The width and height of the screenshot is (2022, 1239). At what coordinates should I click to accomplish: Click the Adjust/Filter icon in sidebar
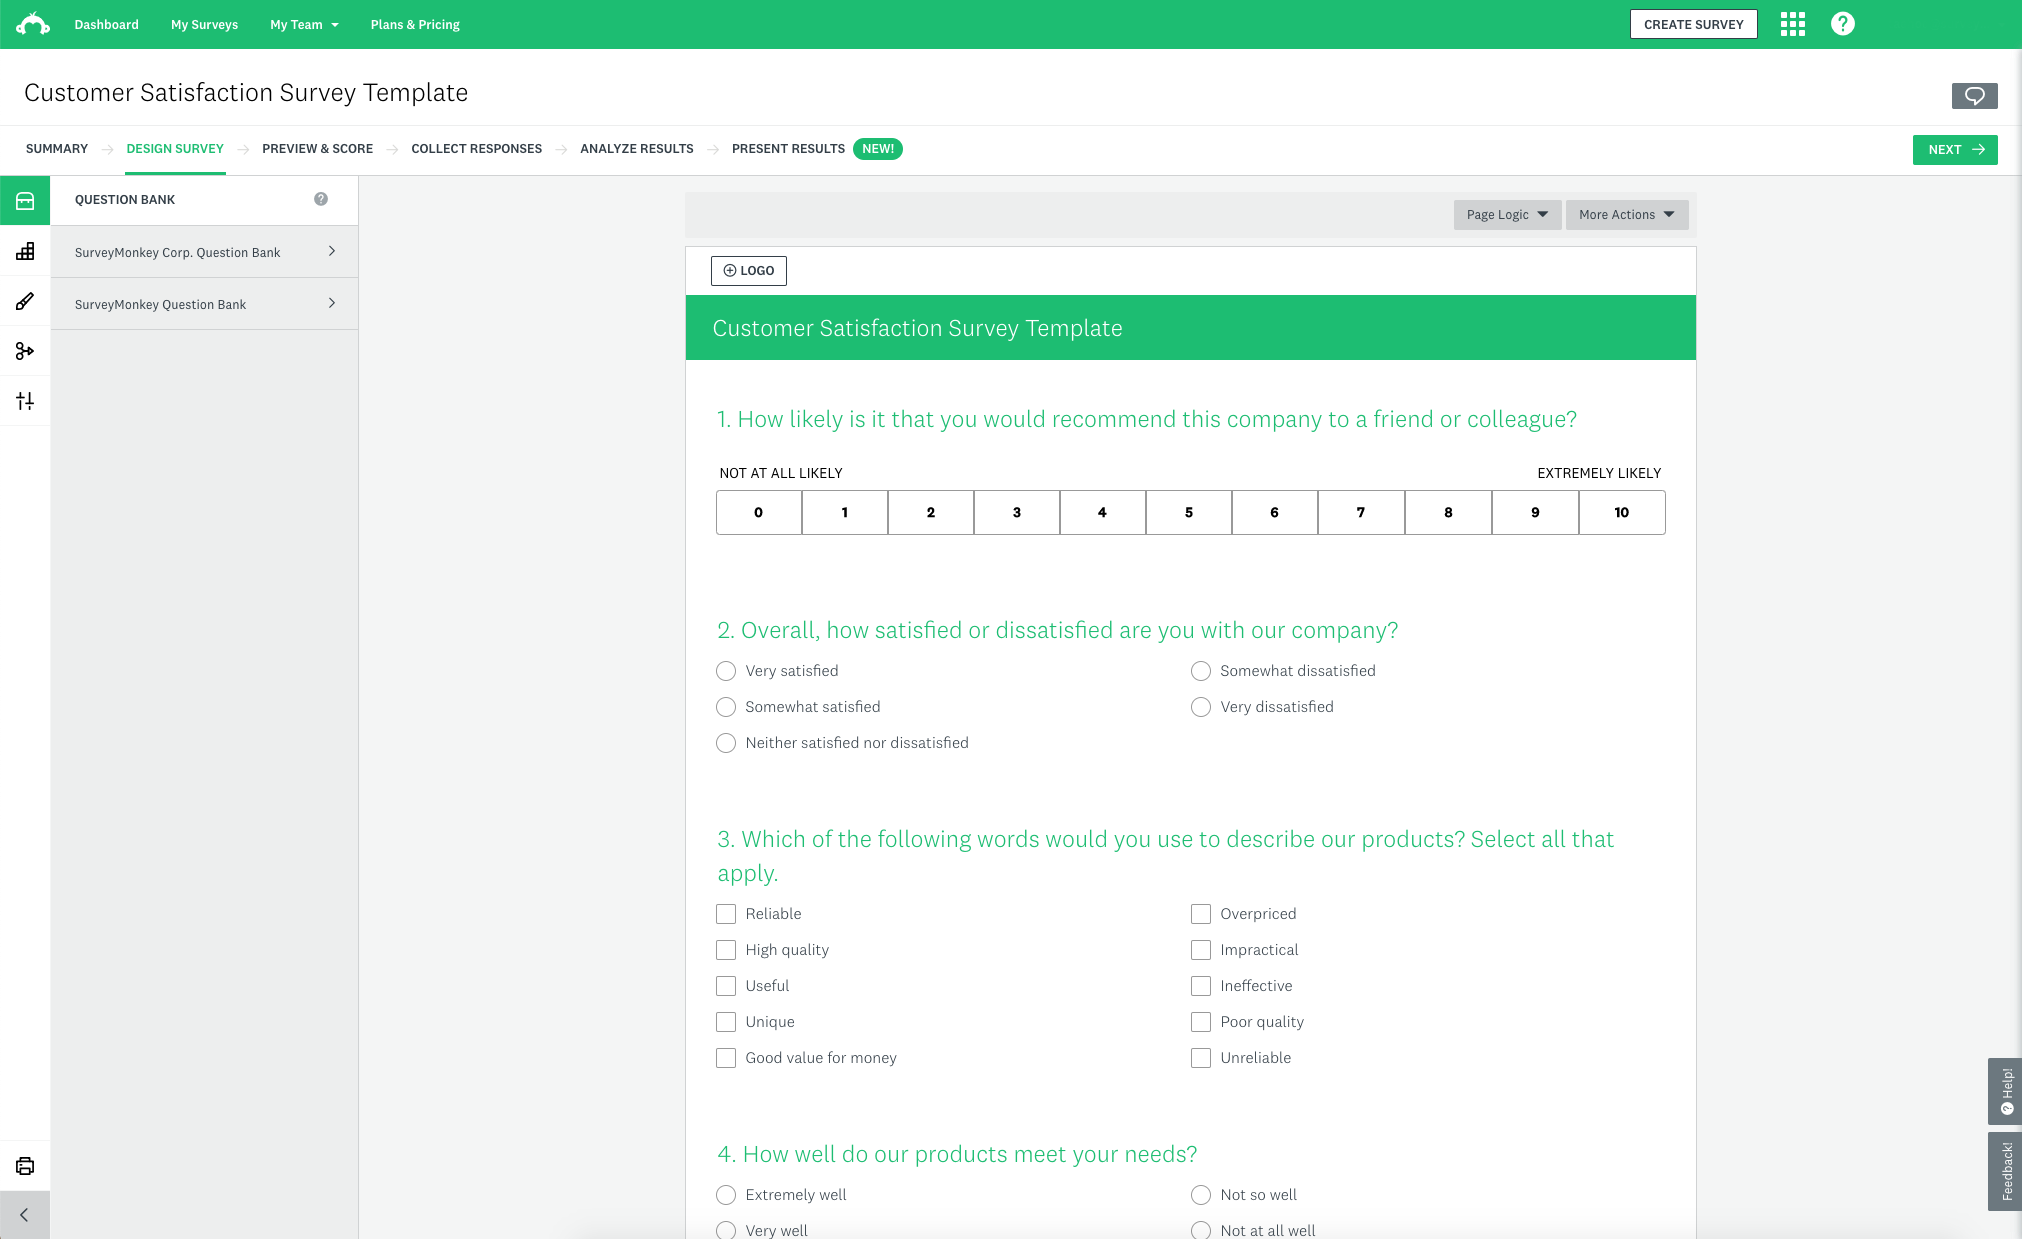coord(25,401)
